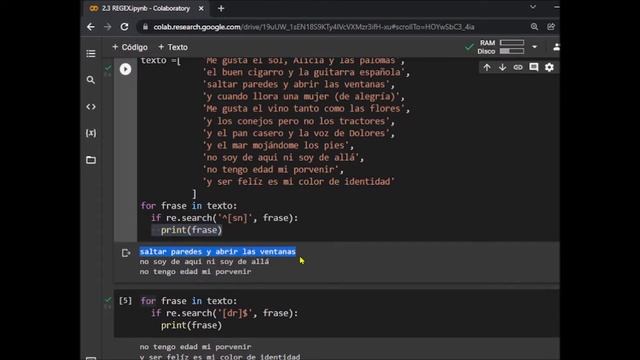View site information lock icon
Viewport: 640px width, 360px height.
[145, 27]
